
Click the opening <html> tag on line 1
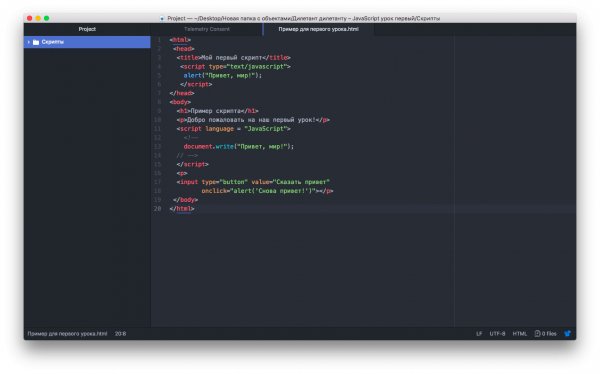coord(180,40)
